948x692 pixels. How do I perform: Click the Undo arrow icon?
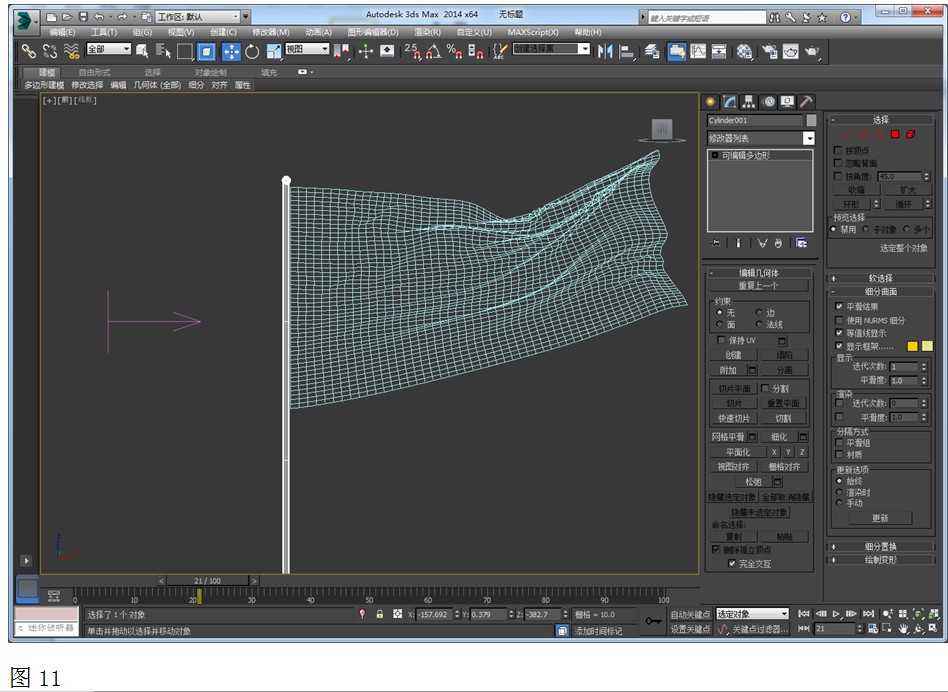(99, 17)
